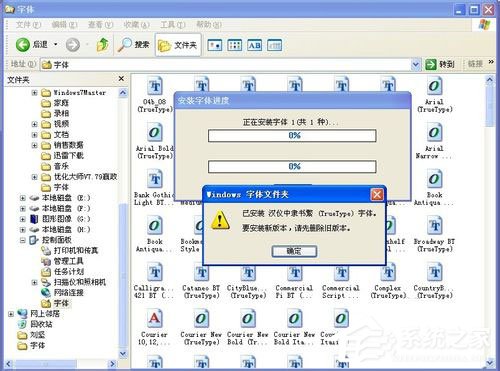This screenshot has width=500, height=371.
Task: Expand the 网上邻居 tree node
Action: pyautogui.click(x=11, y=314)
